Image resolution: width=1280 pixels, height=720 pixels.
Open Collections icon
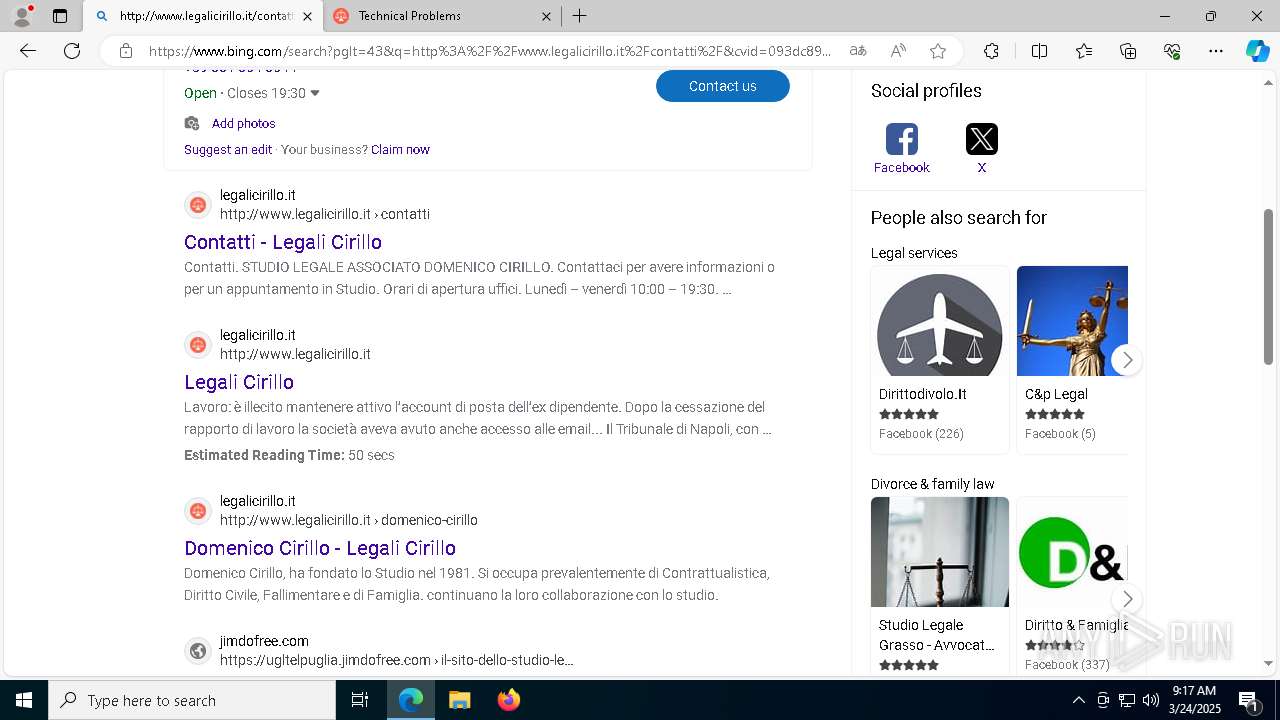pyautogui.click(x=1128, y=51)
